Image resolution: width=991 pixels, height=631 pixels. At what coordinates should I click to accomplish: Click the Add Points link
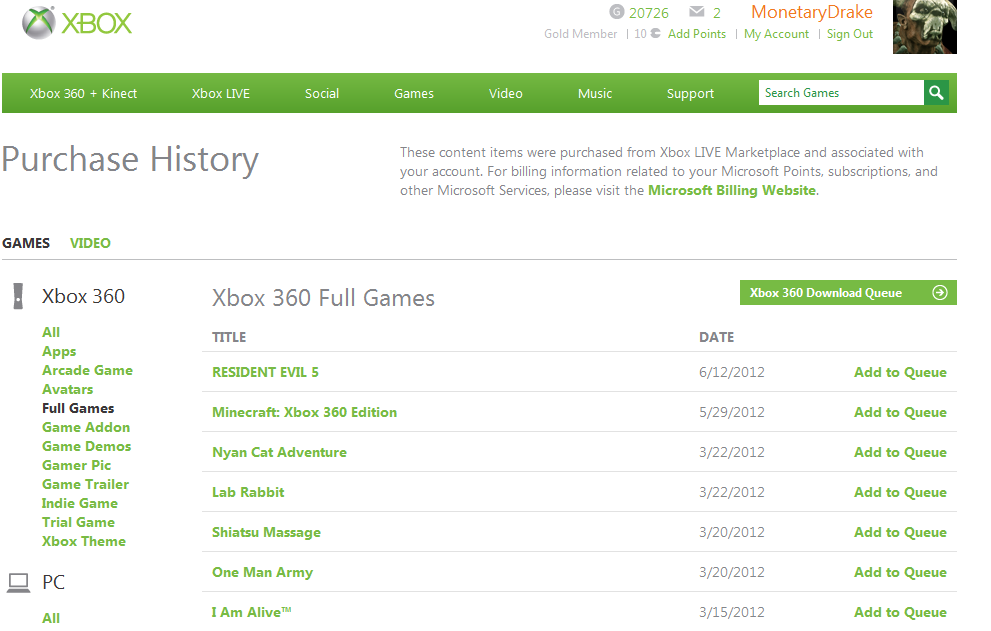click(x=697, y=34)
